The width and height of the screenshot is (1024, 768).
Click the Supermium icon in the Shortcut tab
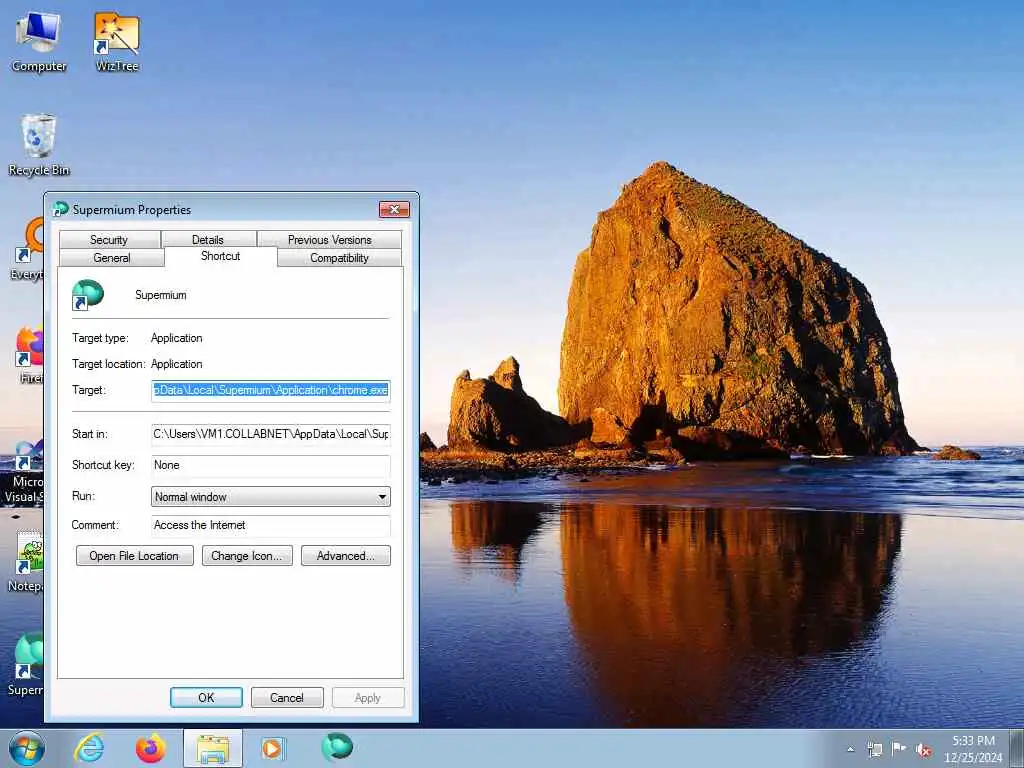pos(88,295)
